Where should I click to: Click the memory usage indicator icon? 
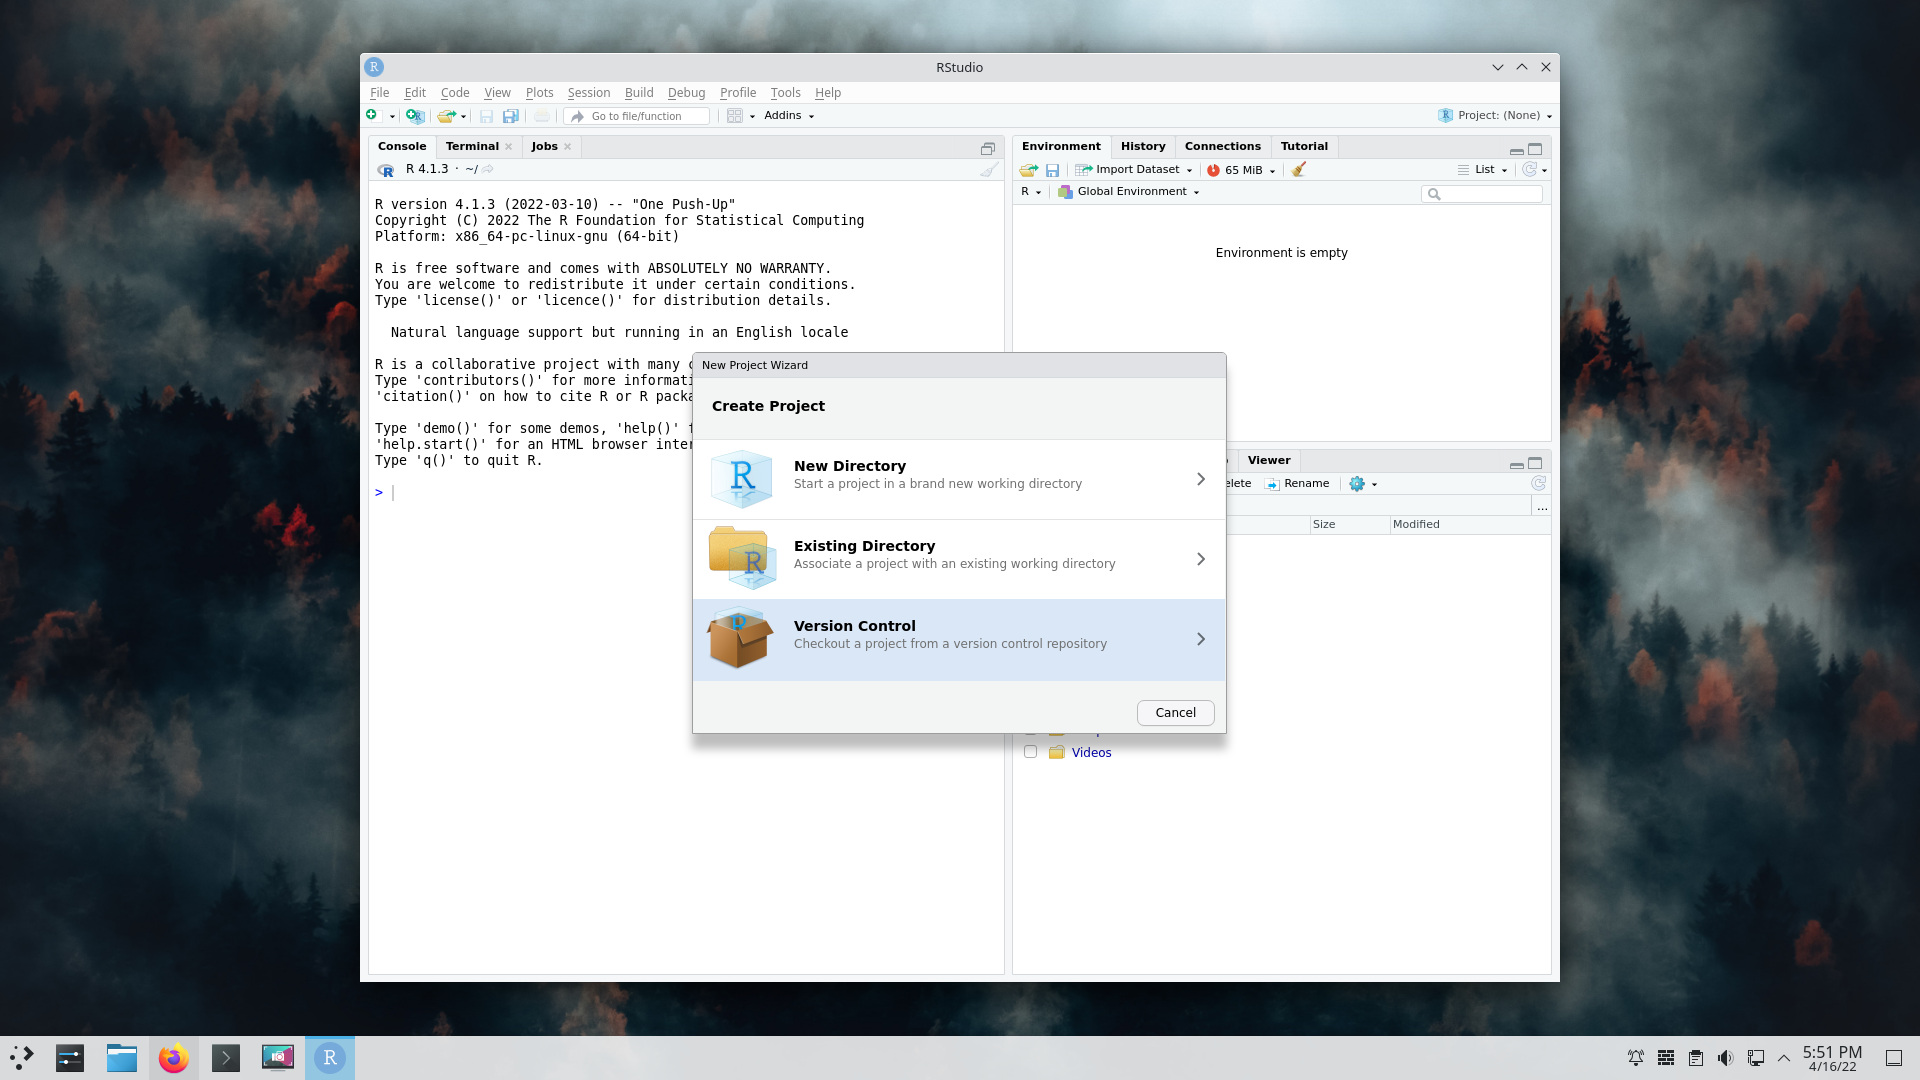[1213, 170]
